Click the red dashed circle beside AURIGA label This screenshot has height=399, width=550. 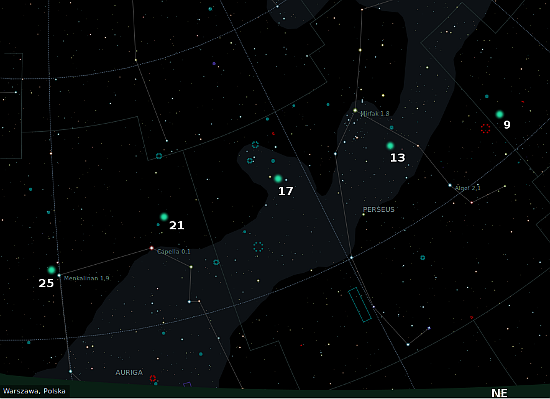(x=153, y=378)
